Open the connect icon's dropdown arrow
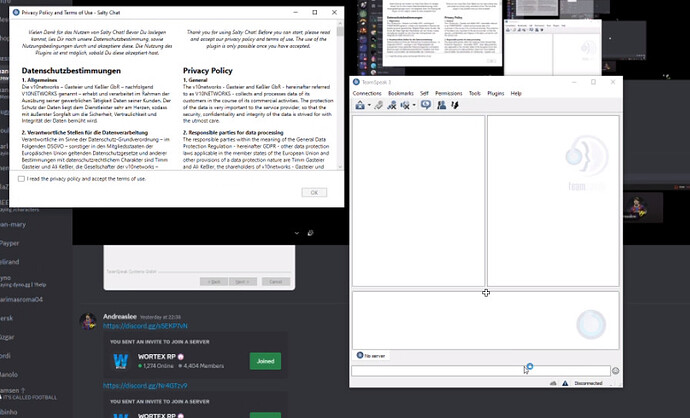Screen dimensions: 690x418 tap(368, 105)
